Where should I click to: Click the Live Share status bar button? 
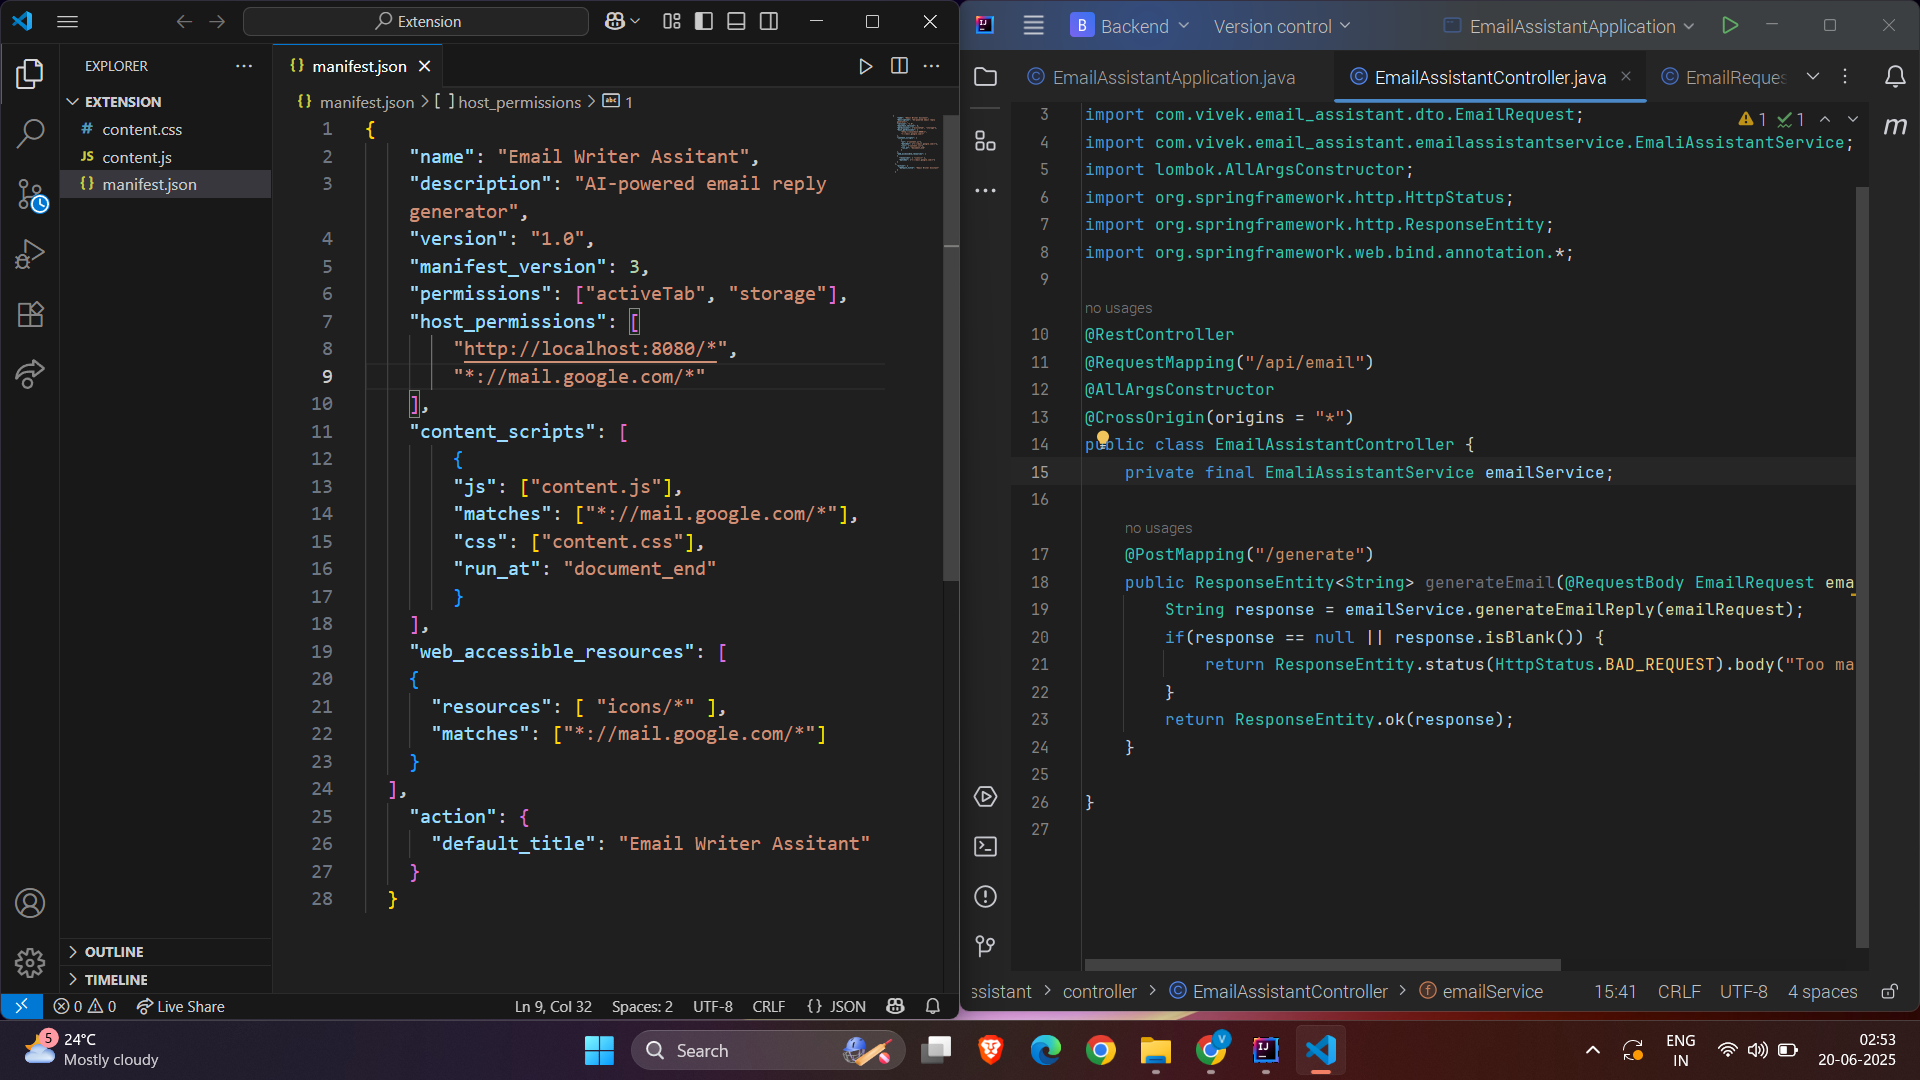click(x=180, y=1006)
